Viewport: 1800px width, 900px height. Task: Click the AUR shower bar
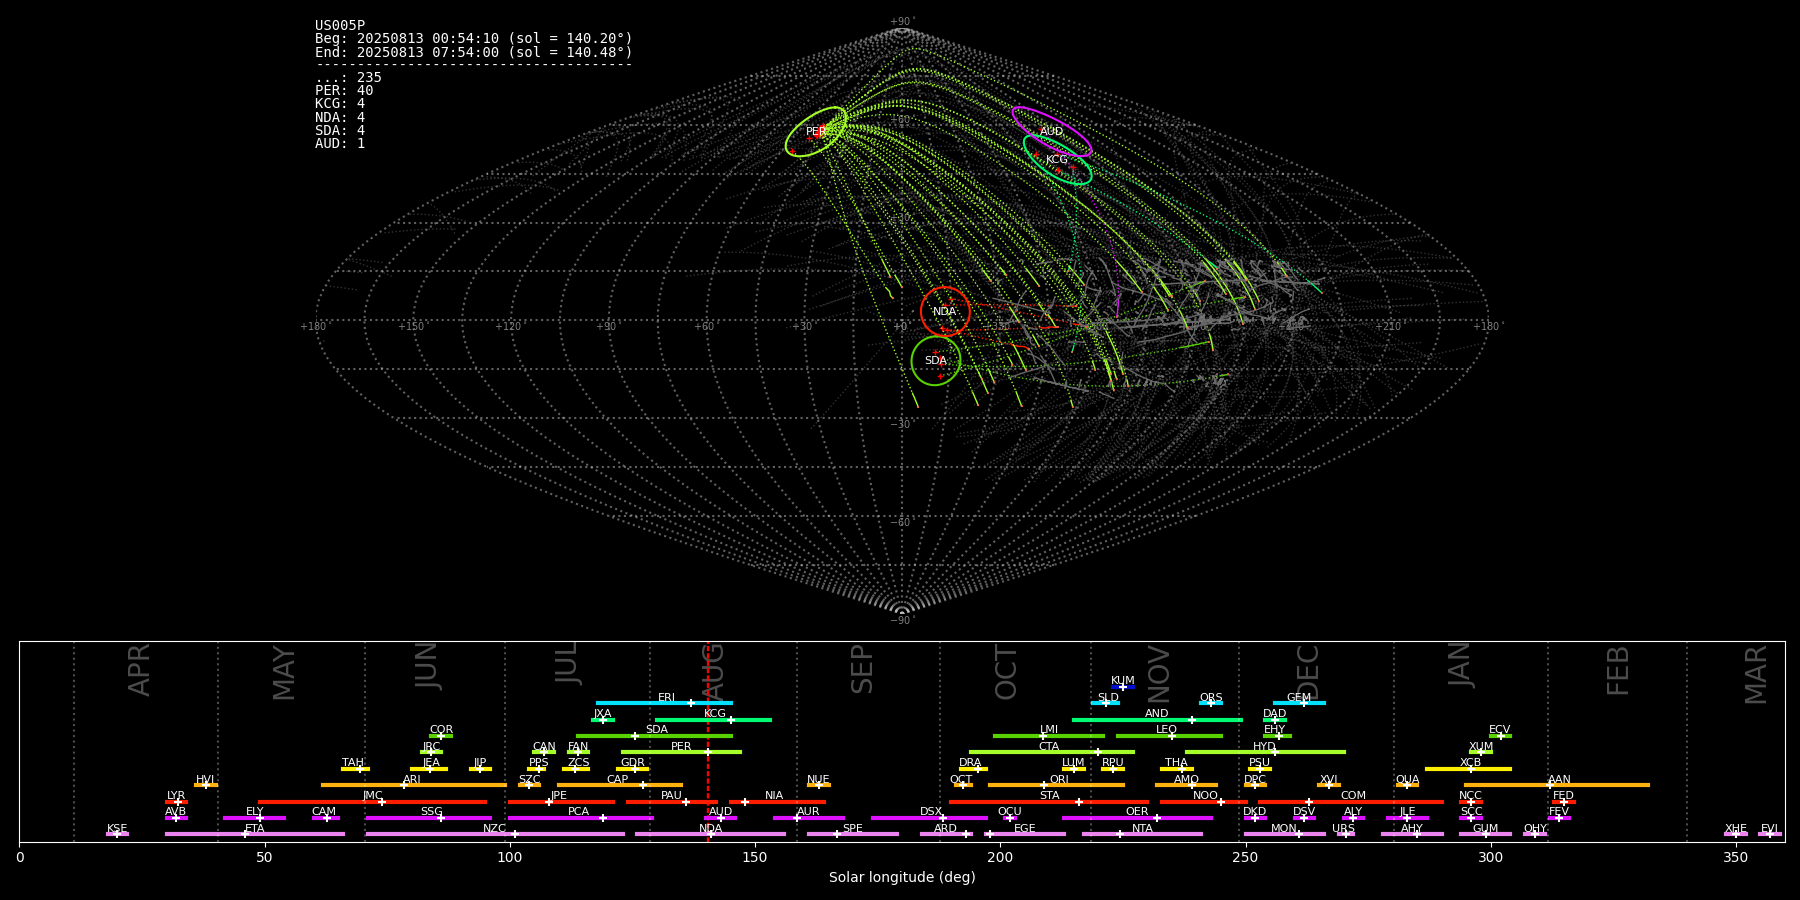tap(808, 818)
